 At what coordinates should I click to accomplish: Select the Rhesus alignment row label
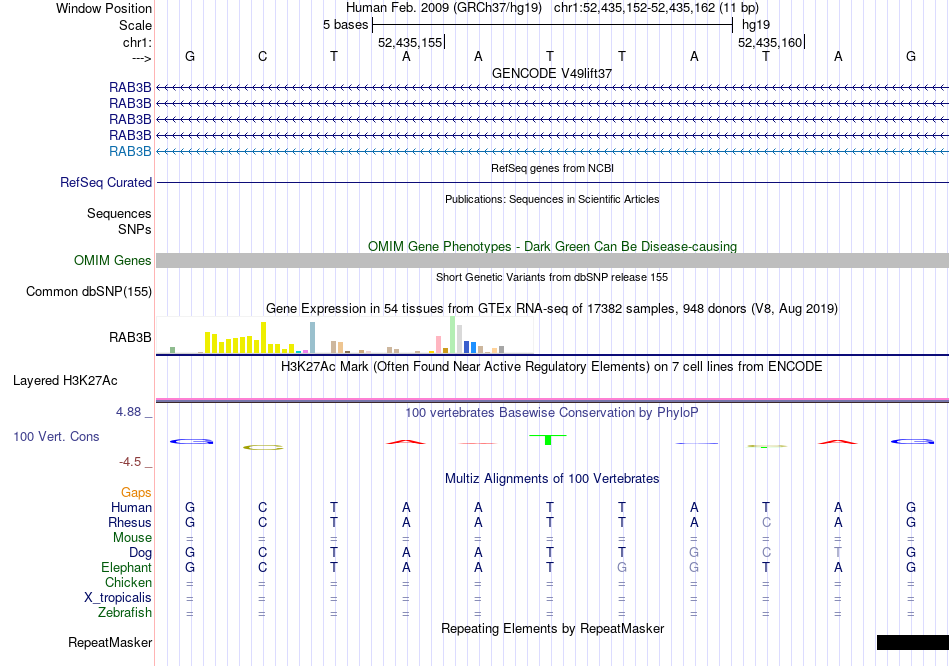click(130, 522)
